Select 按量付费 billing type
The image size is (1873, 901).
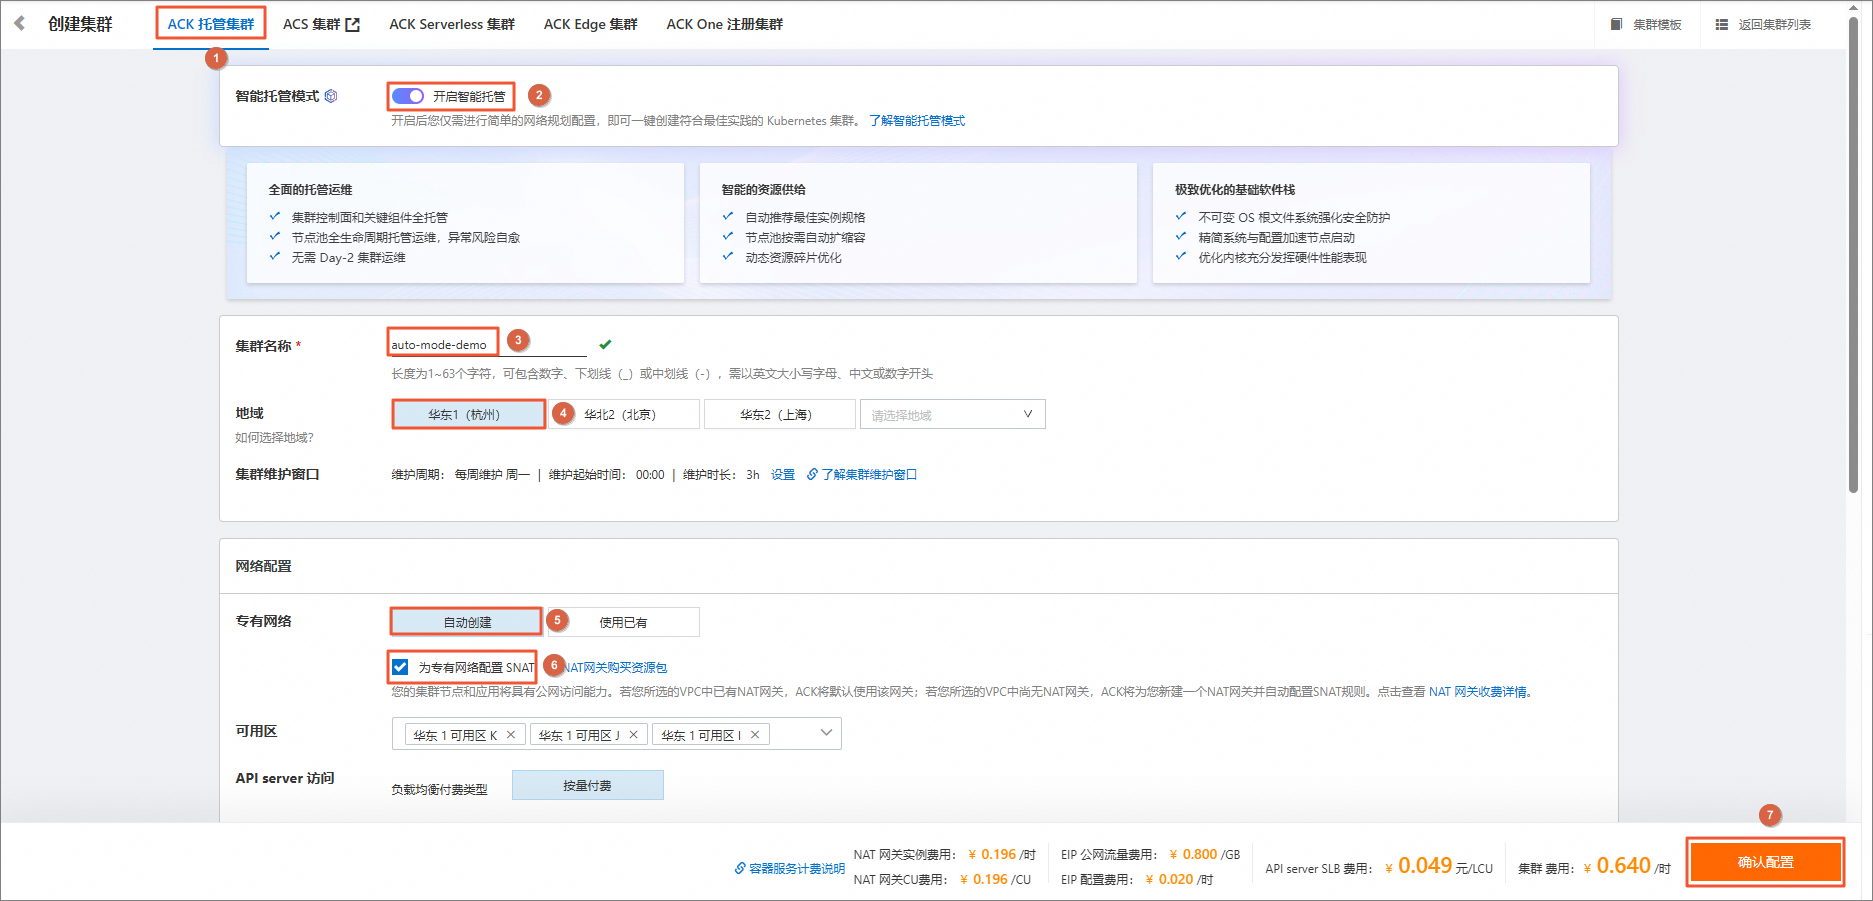[x=588, y=785]
